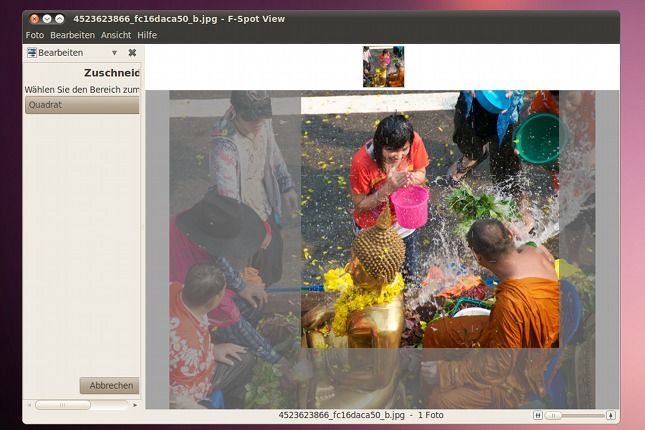Expand the sidebar Bearbeiten dropdown arrow
This screenshot has height=430, width=645.
114,53
